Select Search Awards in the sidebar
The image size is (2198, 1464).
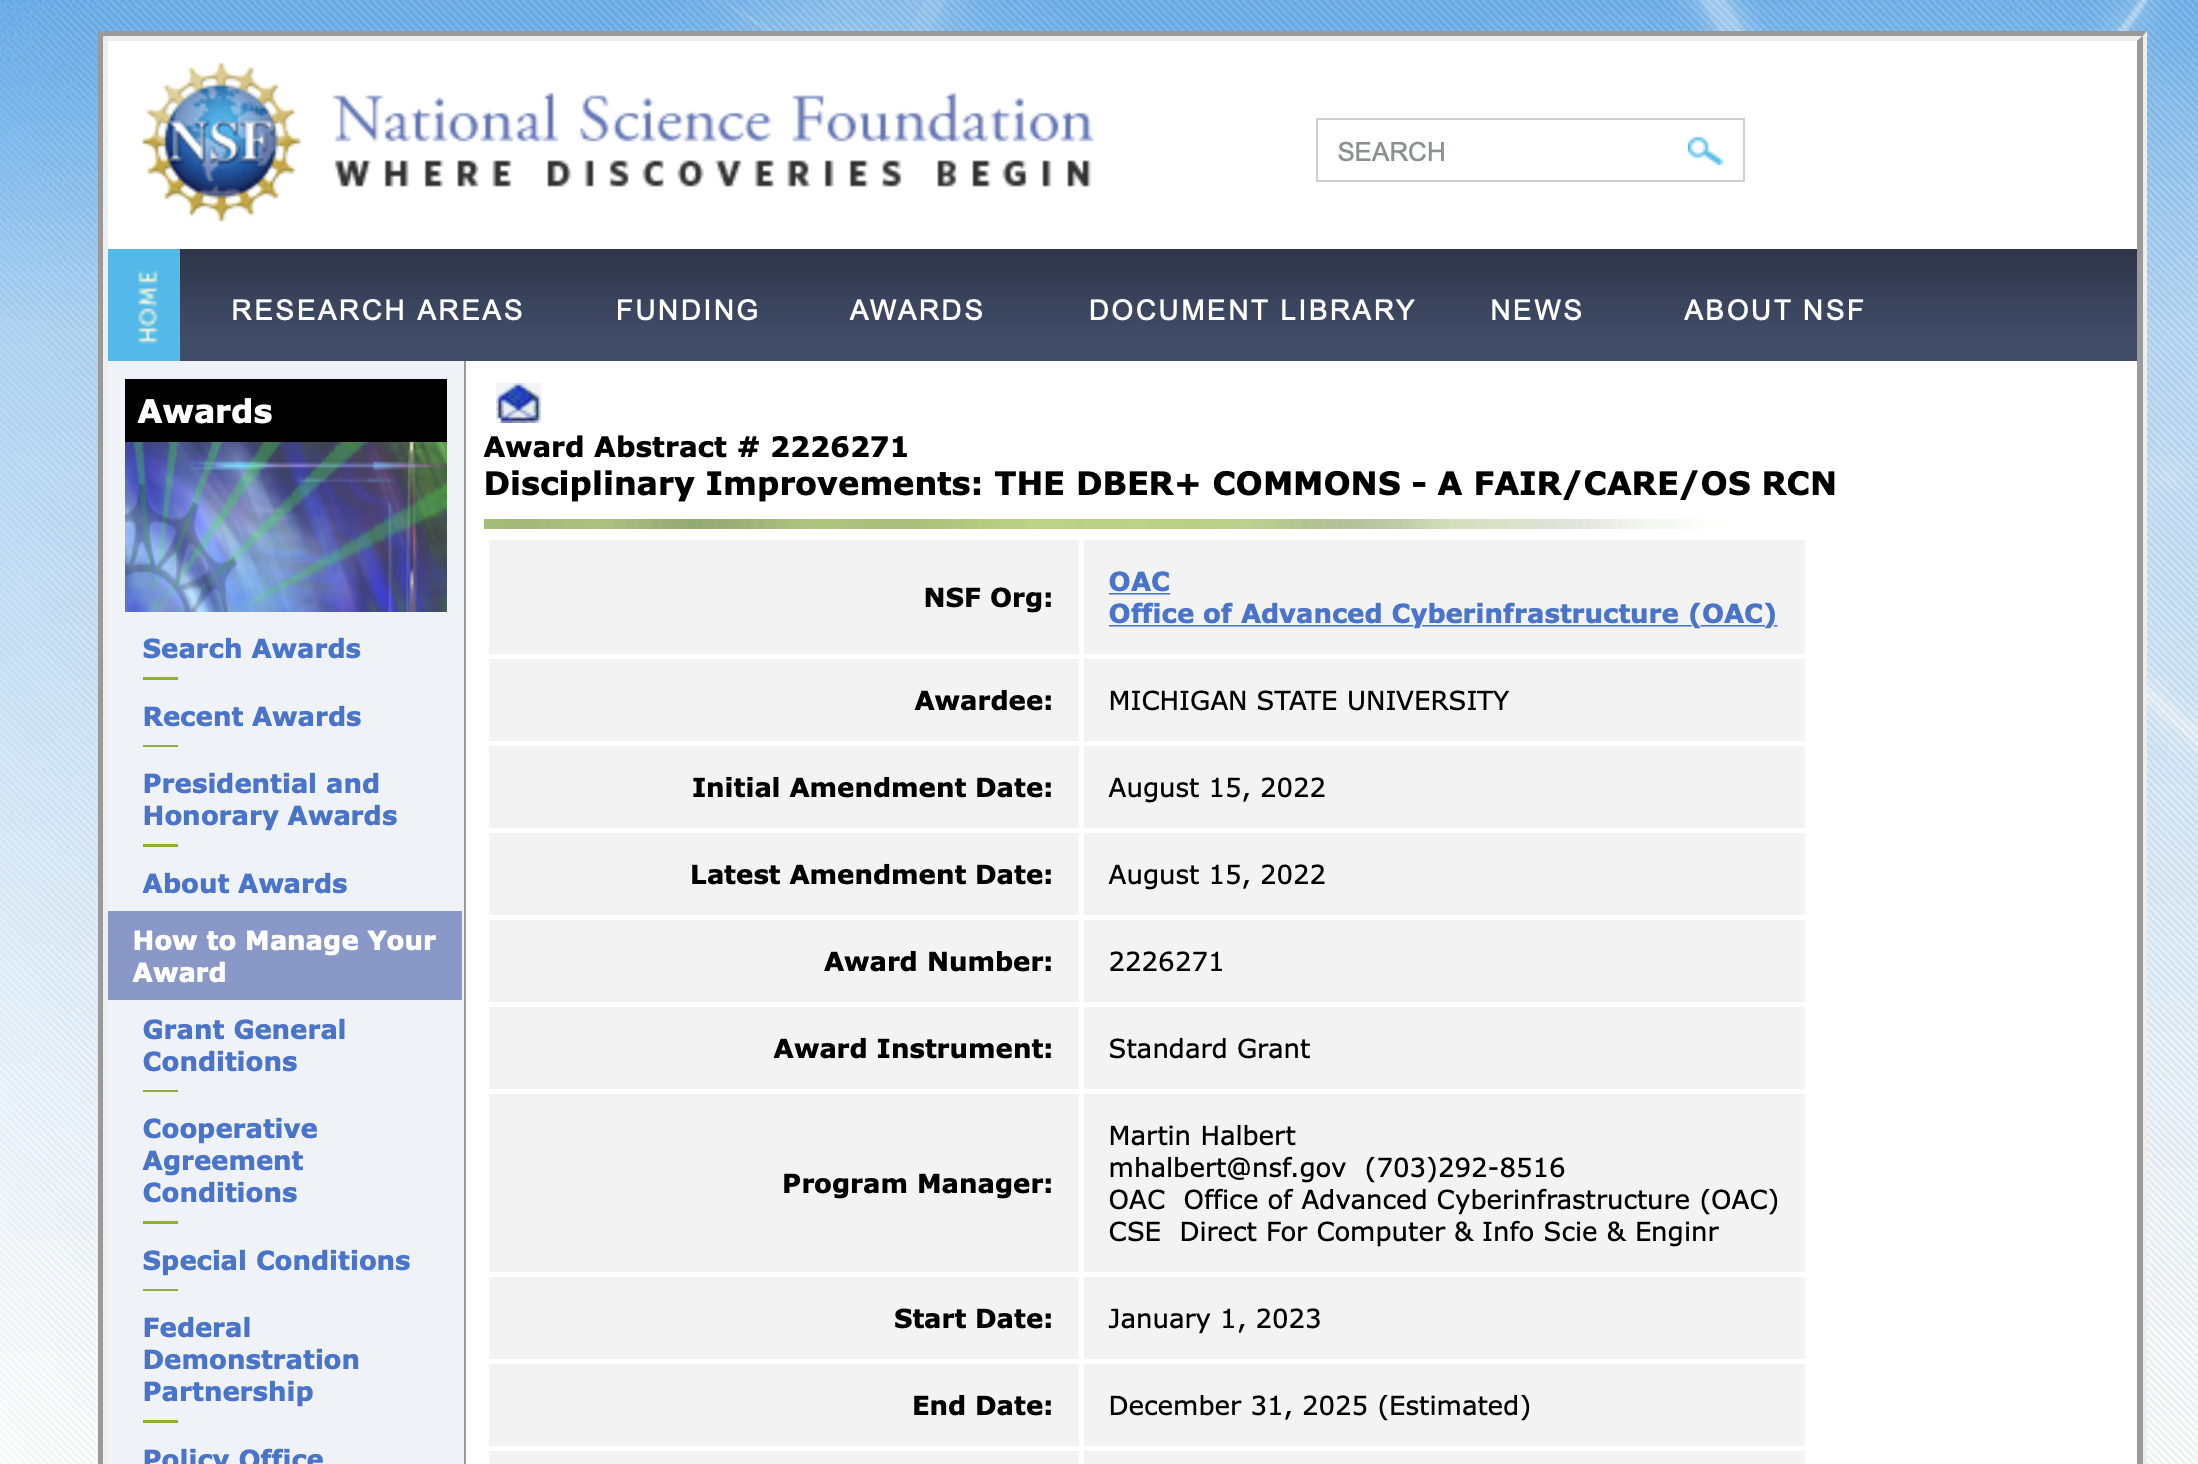pyautogui.click(x=252, y=649)
